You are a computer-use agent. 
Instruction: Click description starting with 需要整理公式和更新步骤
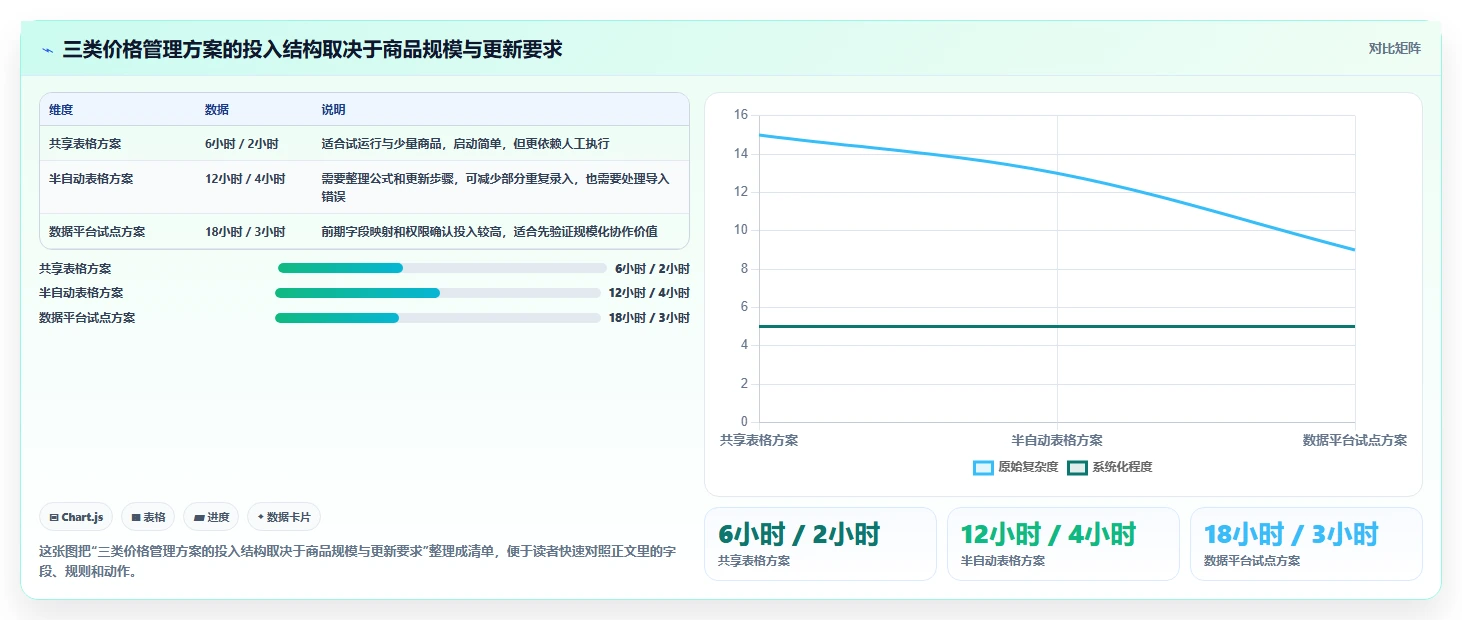[495, 187]
